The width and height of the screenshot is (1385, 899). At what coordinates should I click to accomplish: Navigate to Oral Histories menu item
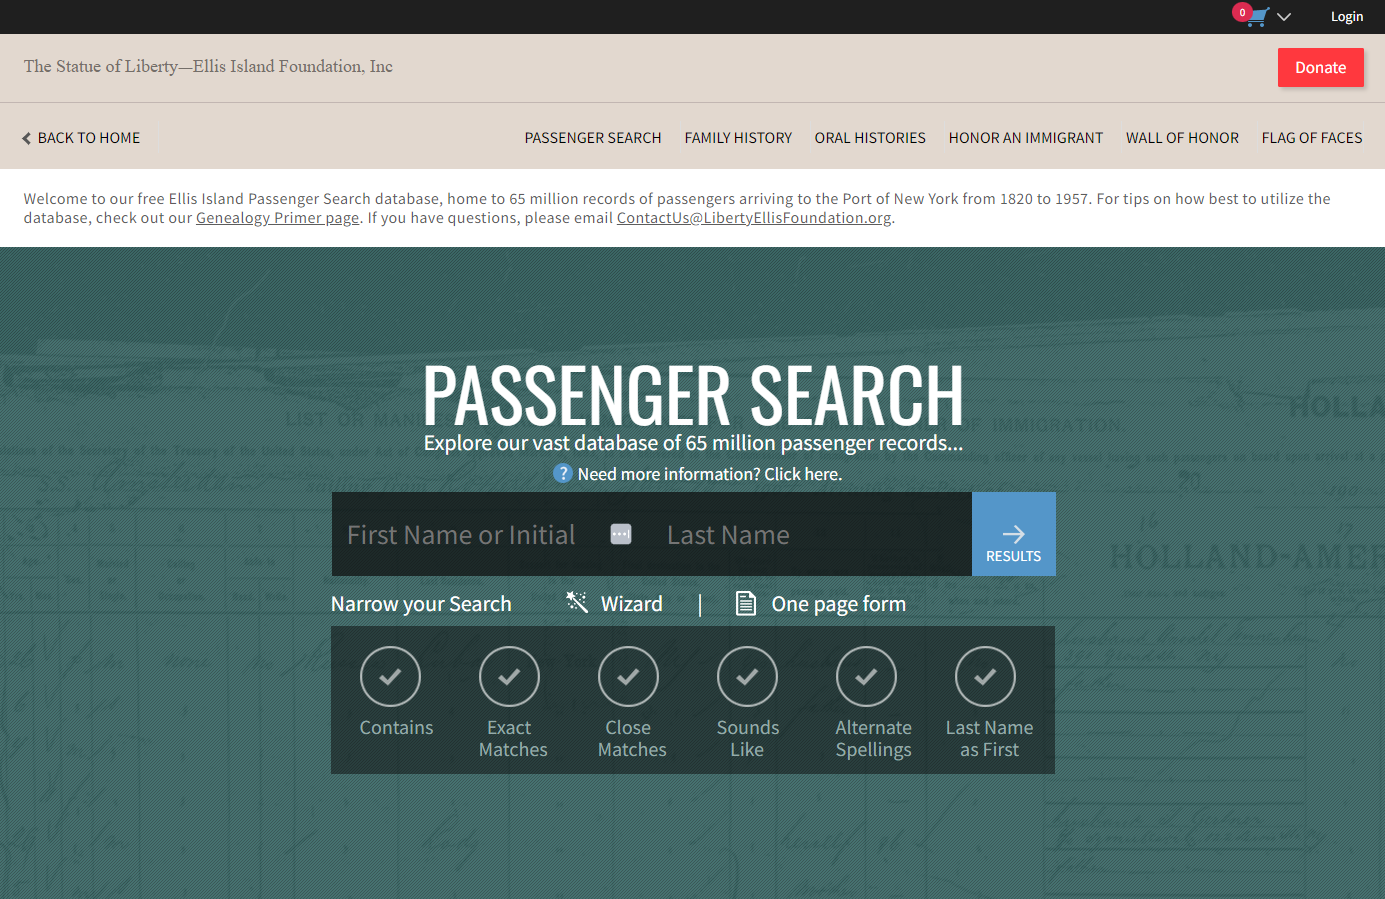coord(870,138)
